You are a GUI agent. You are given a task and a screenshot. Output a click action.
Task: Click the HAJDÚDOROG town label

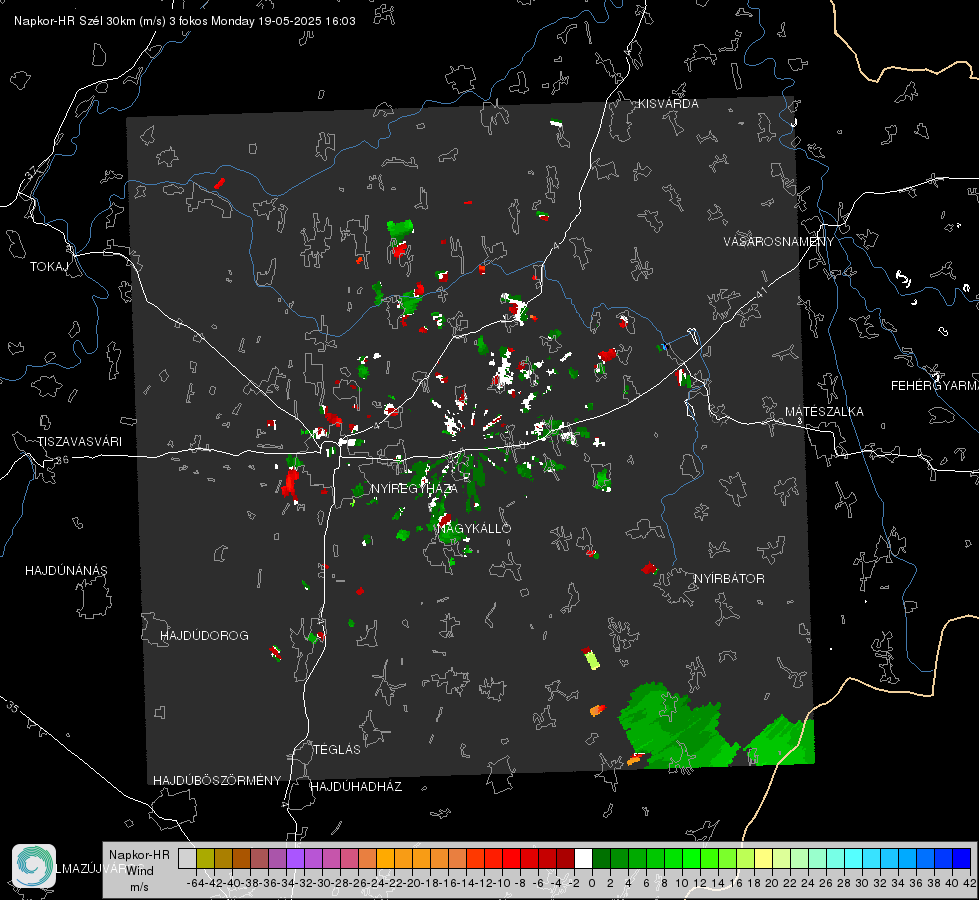pos(204,636)
